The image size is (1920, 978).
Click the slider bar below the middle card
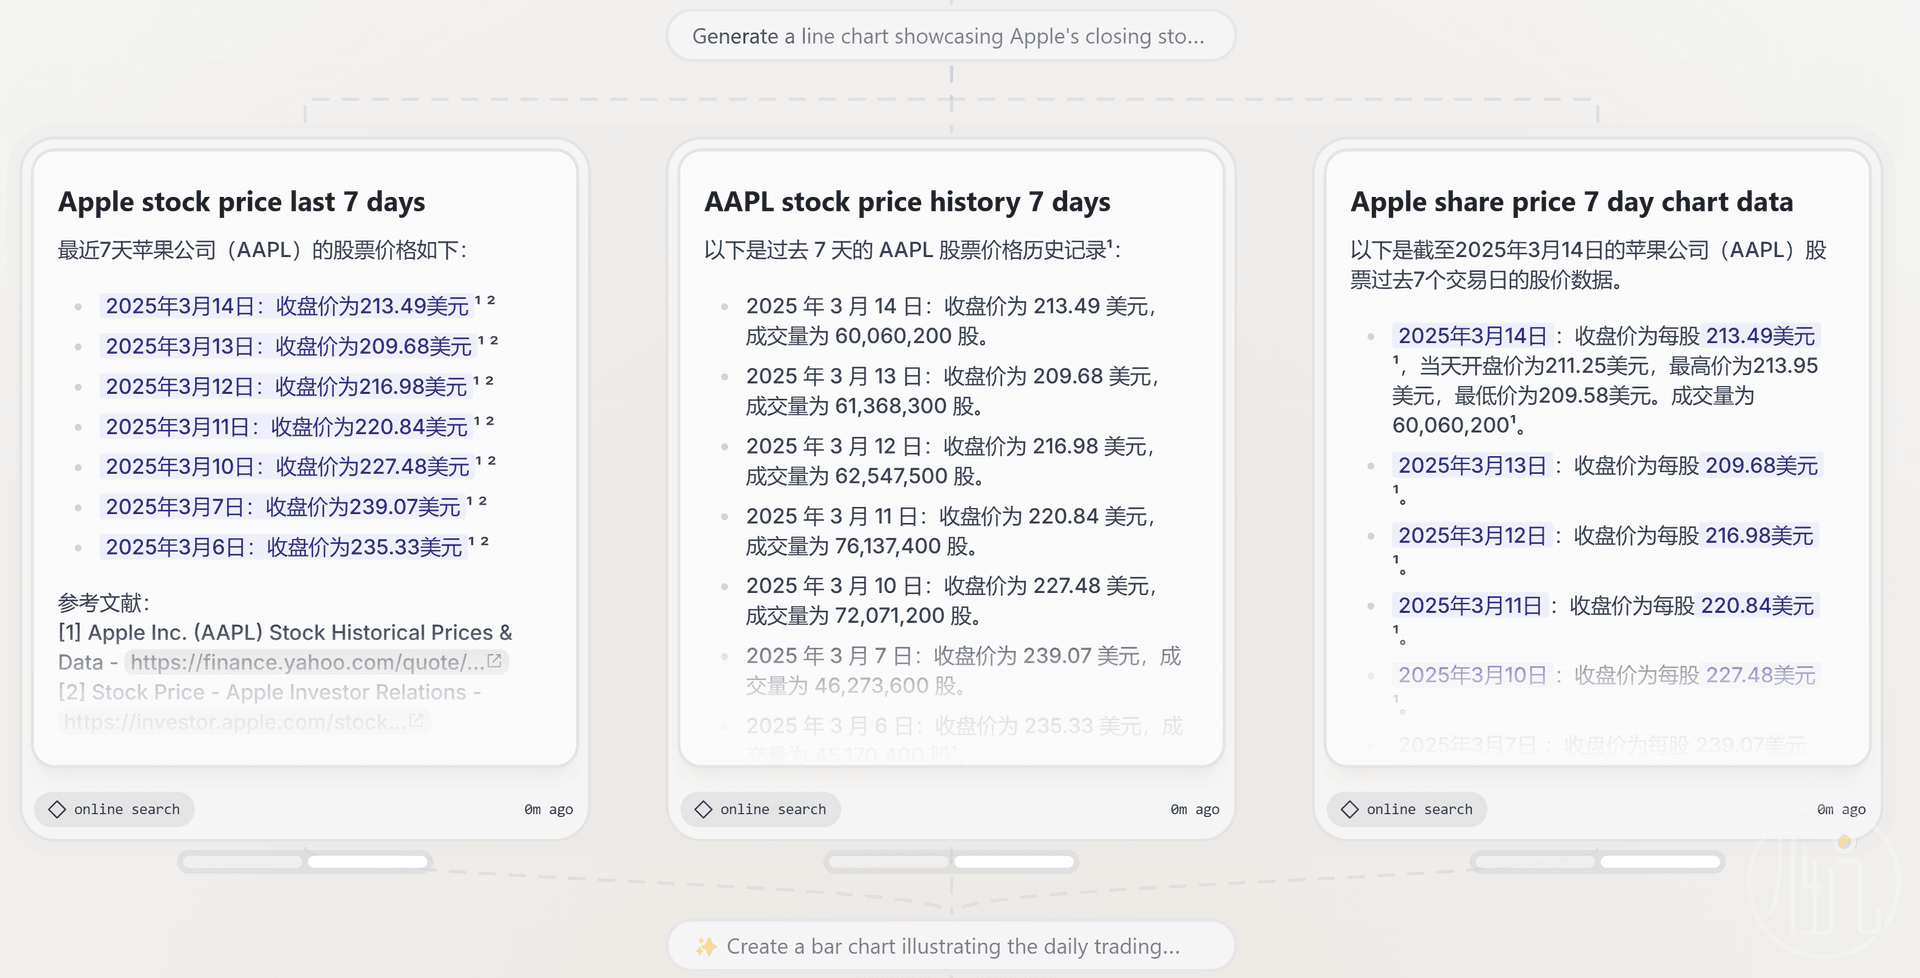(951, 861)
